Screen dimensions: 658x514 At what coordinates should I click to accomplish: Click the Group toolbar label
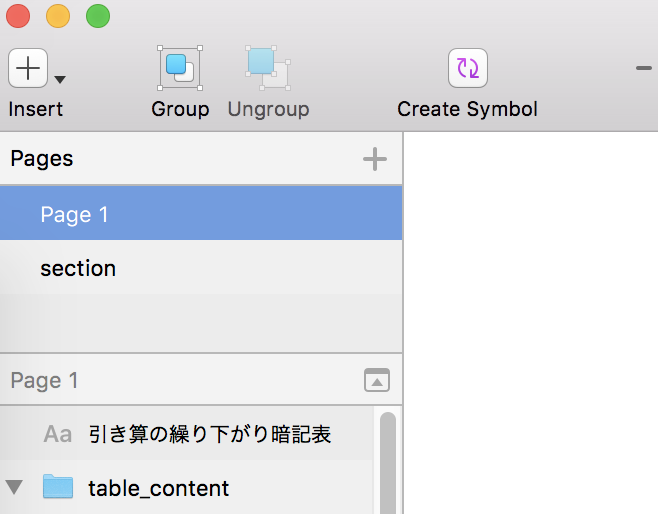coord(180,109)
